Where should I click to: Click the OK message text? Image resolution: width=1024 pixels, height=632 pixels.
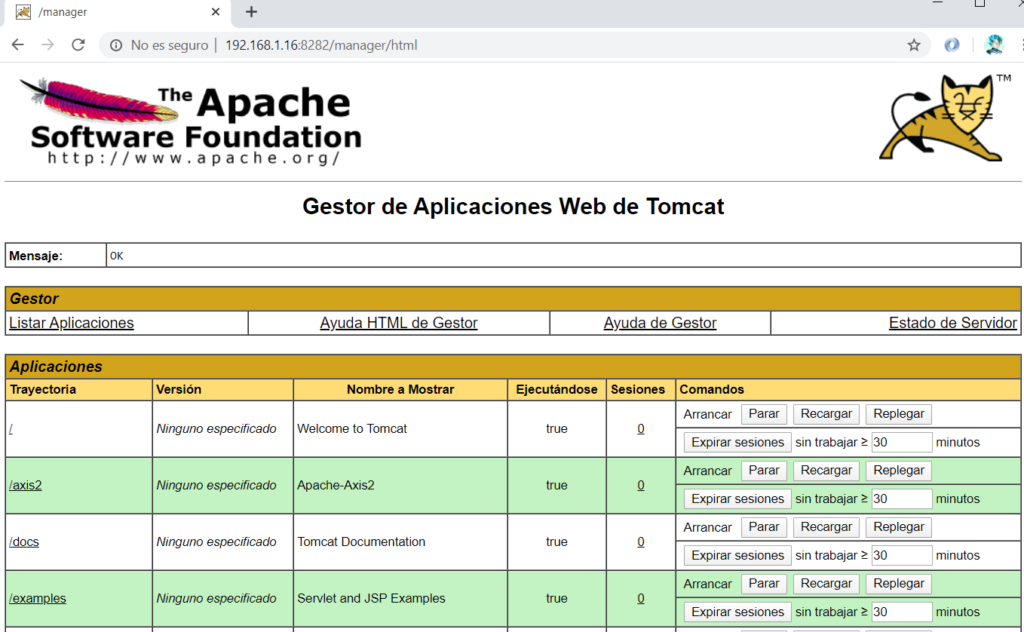click(116, 256)
